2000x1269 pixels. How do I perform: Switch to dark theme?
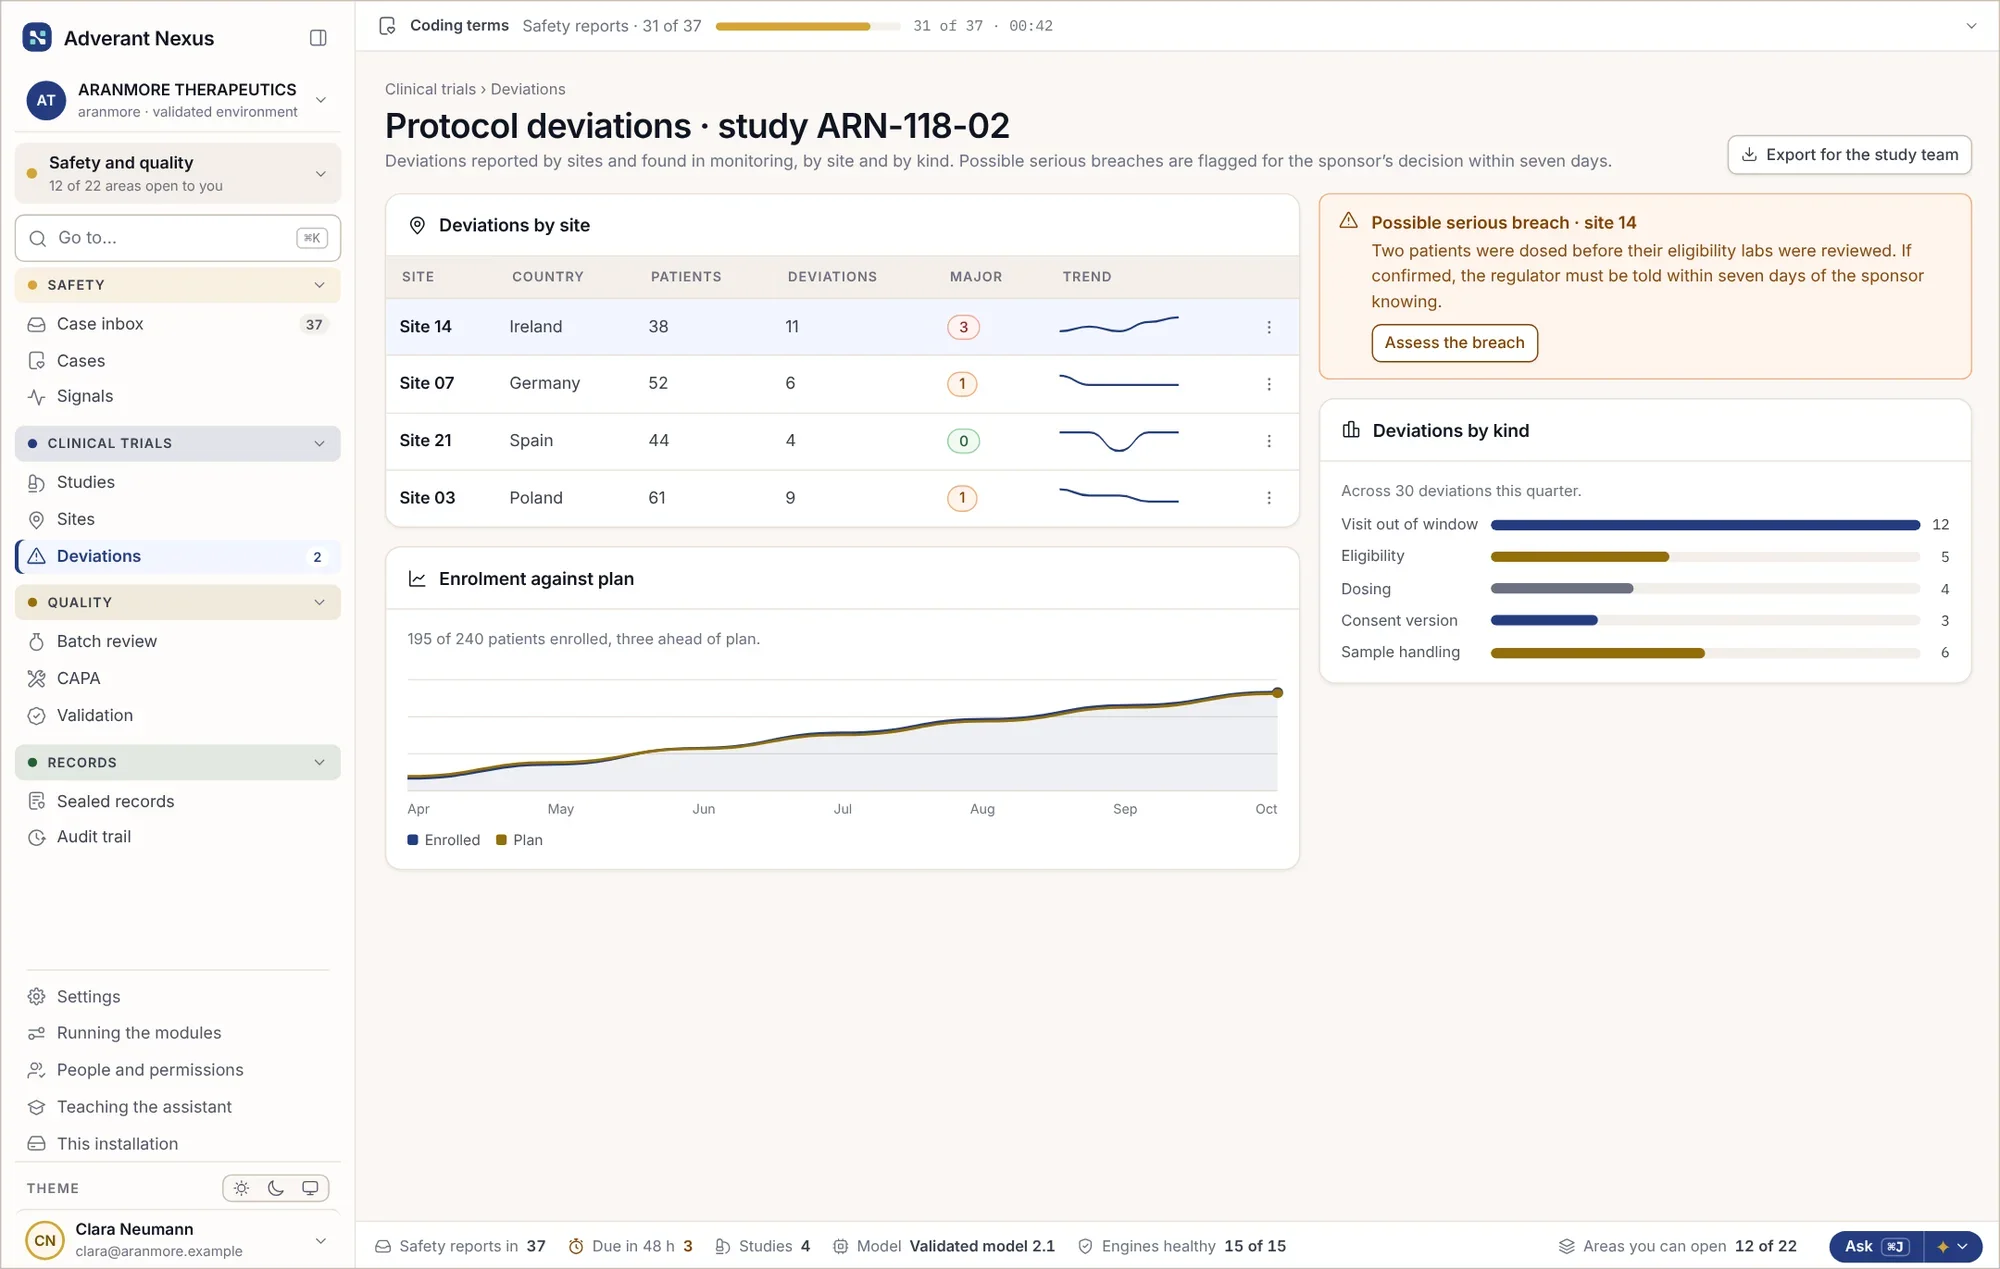tap(276, 1188)
